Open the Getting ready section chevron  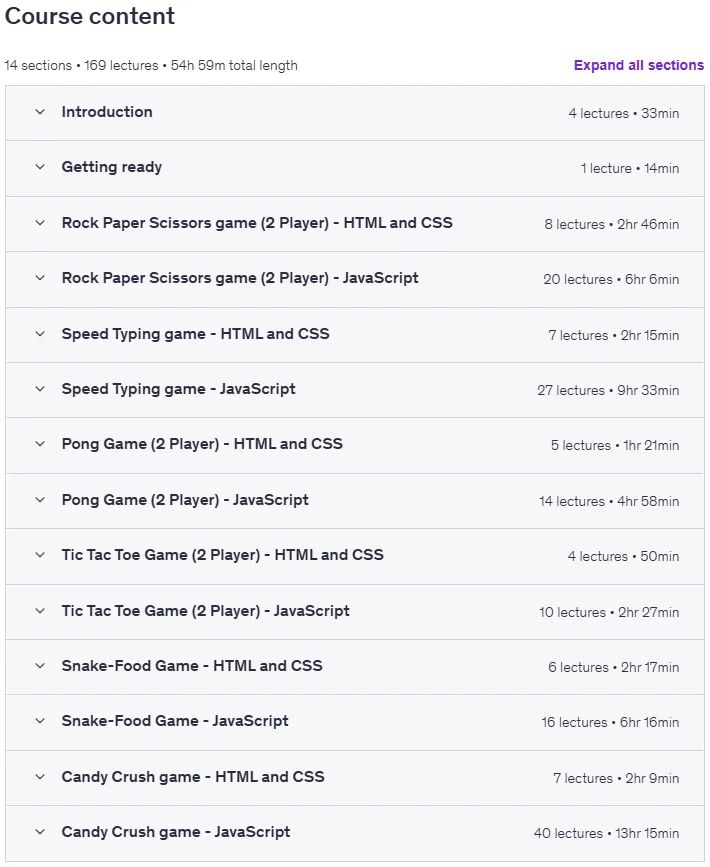click(x=40, y=167)
